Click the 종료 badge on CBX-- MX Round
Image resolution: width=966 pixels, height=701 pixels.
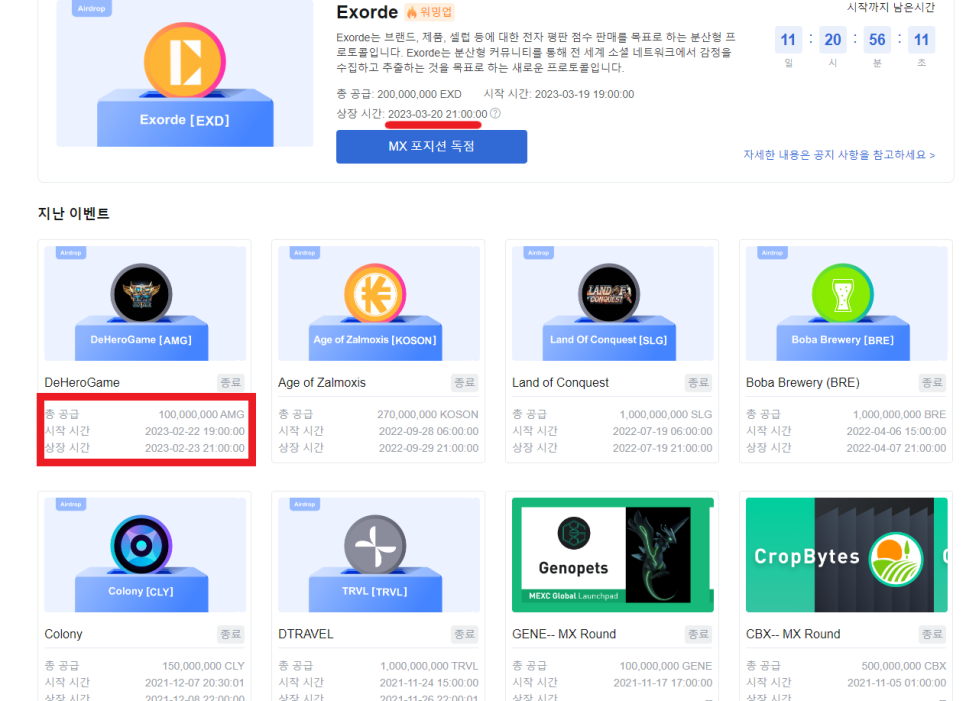pyautogui.click(x=932, y=634)
